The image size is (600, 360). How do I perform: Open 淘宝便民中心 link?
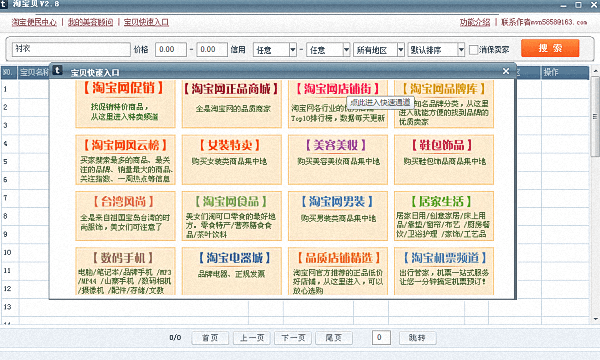pos(34,22)
